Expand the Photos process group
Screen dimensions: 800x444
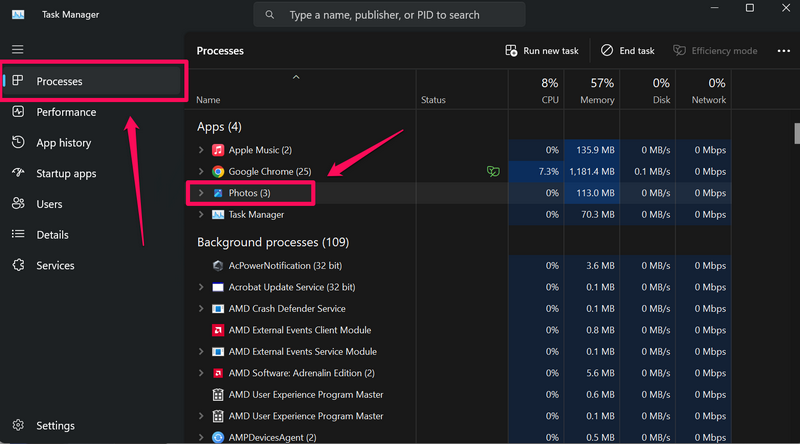coord(201,193)
